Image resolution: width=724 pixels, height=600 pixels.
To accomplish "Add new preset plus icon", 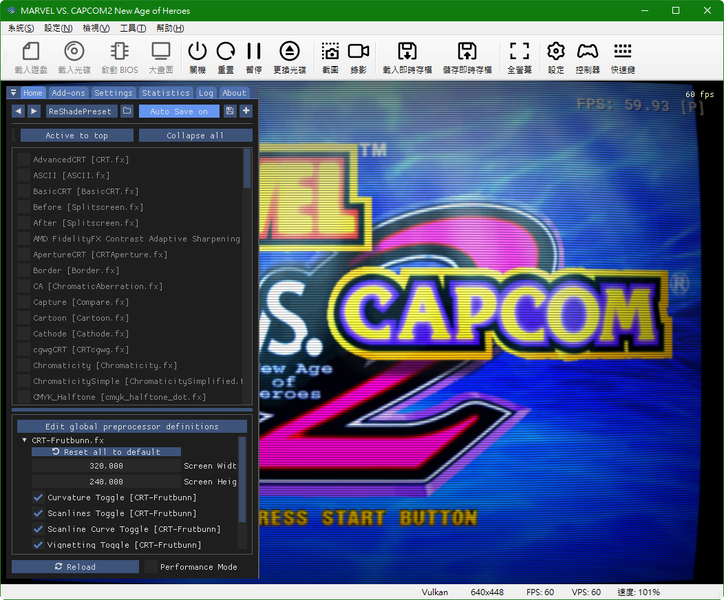I will (246, 111).
